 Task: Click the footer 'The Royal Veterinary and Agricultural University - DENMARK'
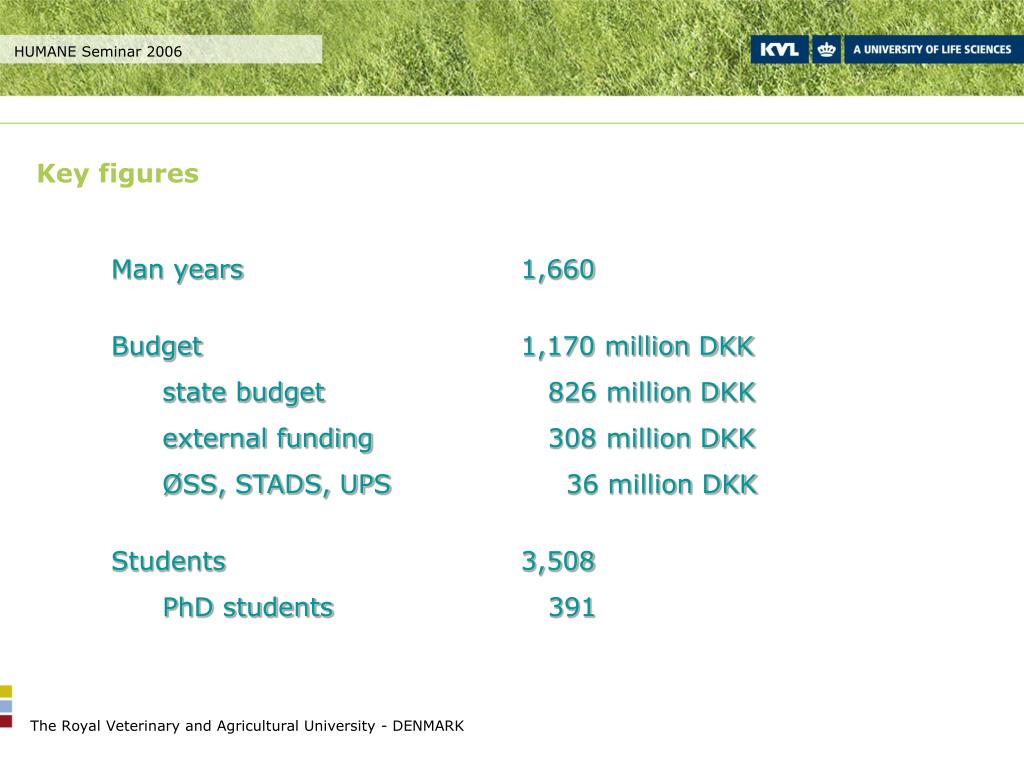pyautogui.click(x=247, y=726)
